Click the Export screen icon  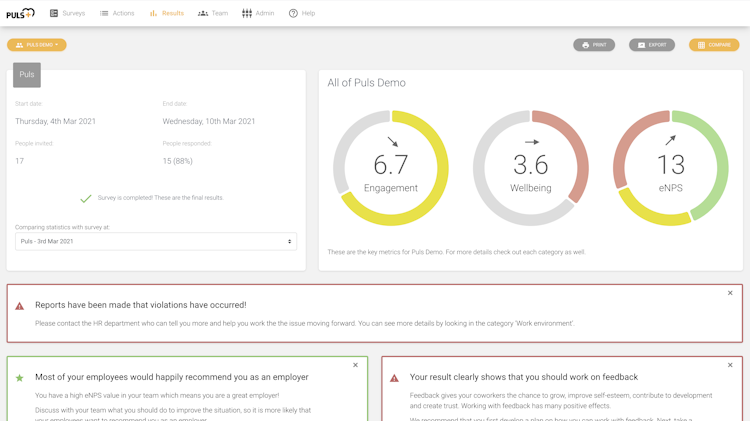(x=641, y=45)
